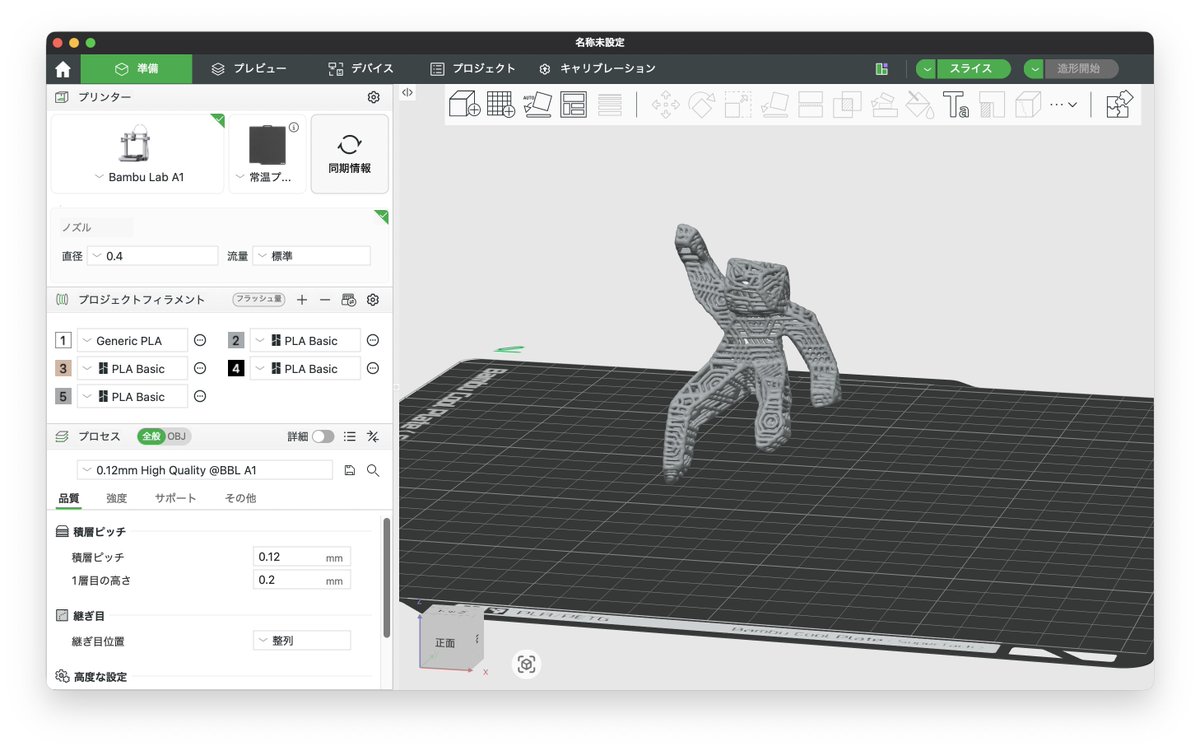Click the スライス slice button
This screenshot has width=1200, height=751.
click(973, 69)
